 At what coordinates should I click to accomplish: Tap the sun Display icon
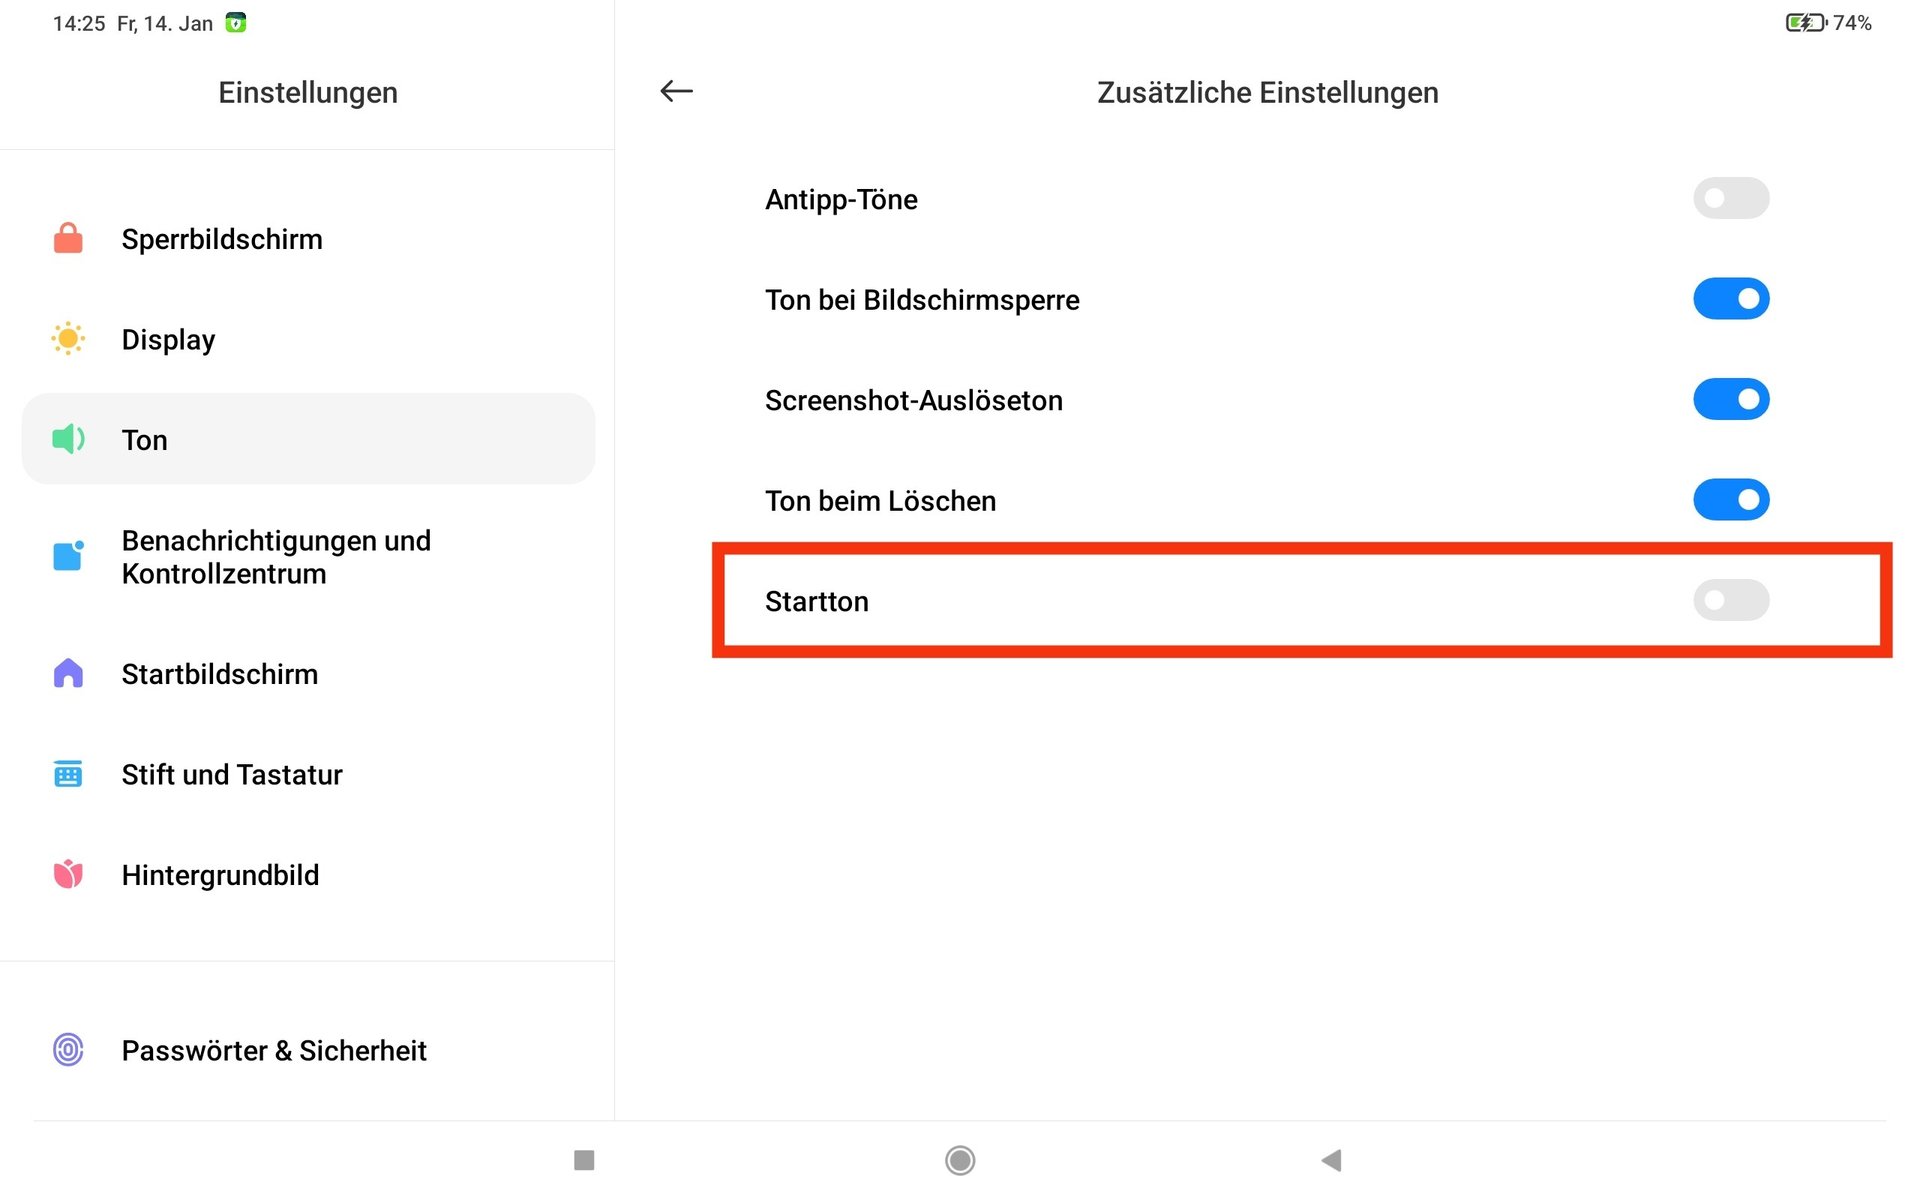click(68, 339)
